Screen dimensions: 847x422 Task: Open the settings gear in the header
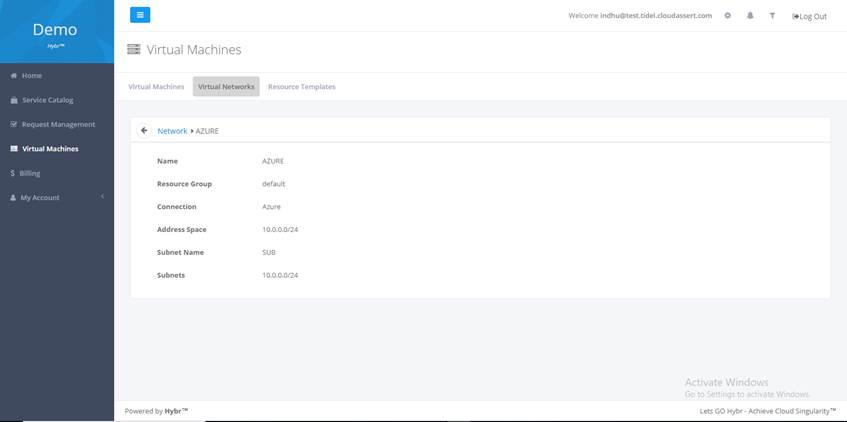point(727,16)
